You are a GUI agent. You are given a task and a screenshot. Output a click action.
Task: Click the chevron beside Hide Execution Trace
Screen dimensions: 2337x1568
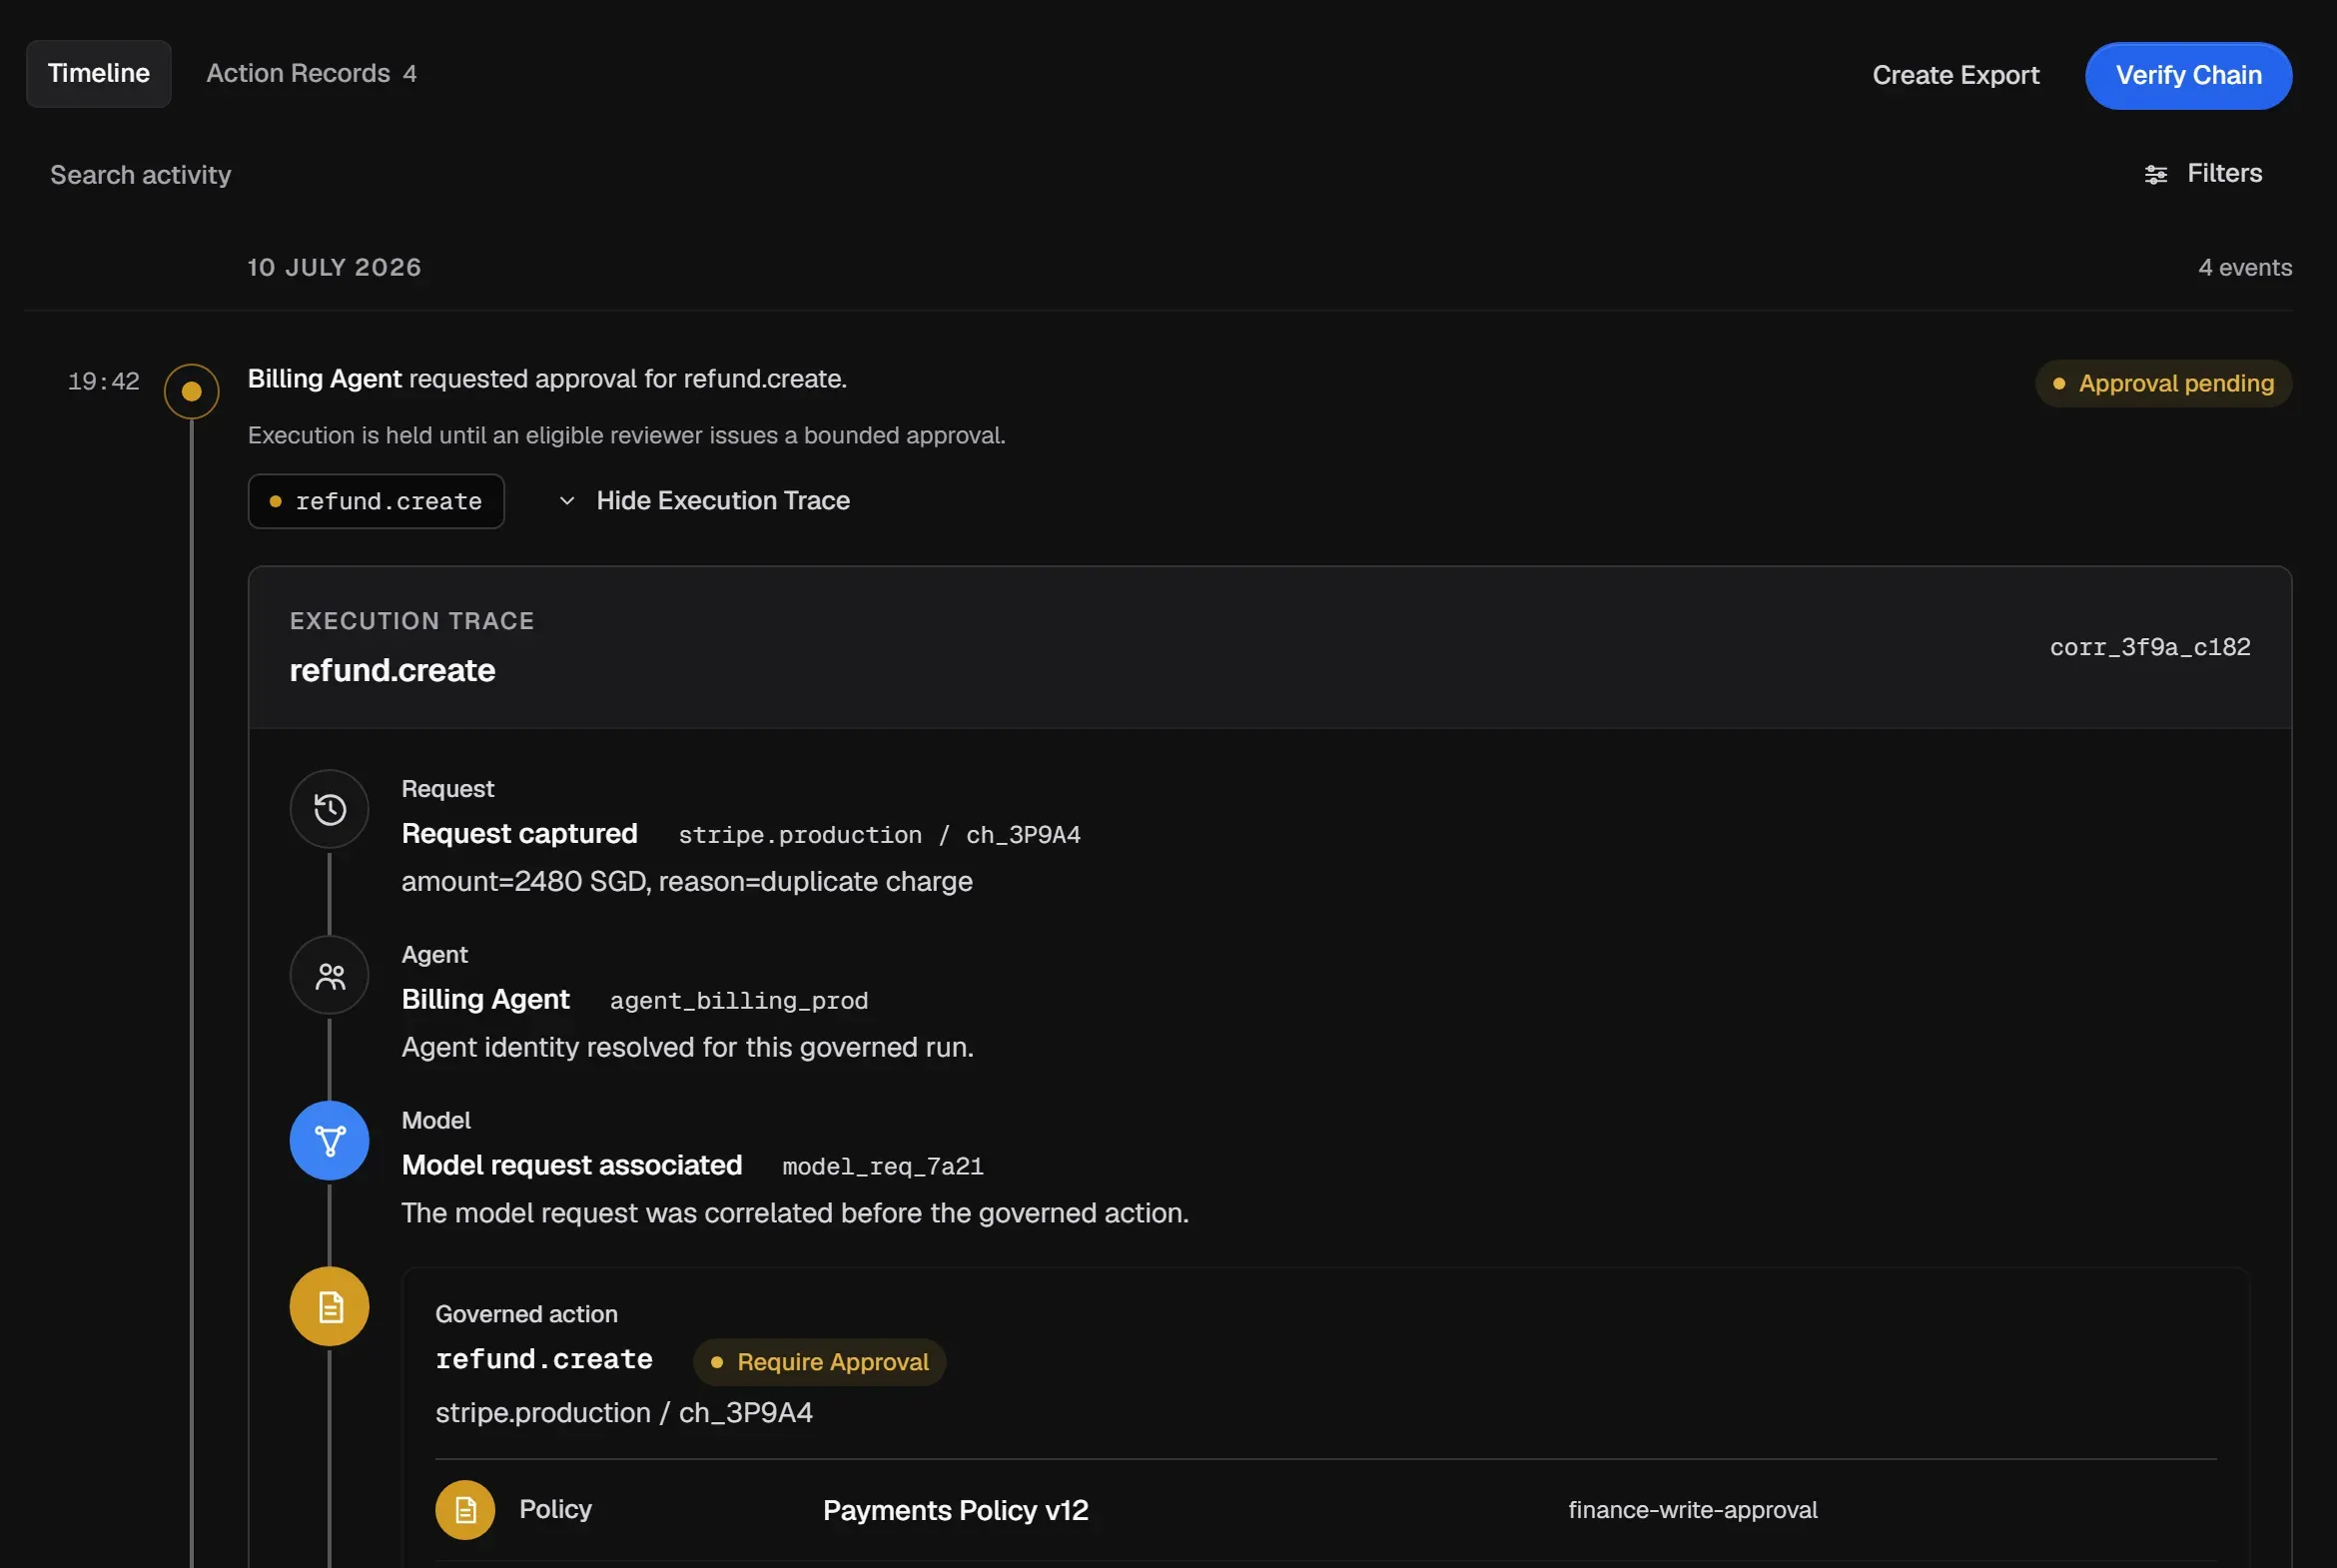(567, 500)
